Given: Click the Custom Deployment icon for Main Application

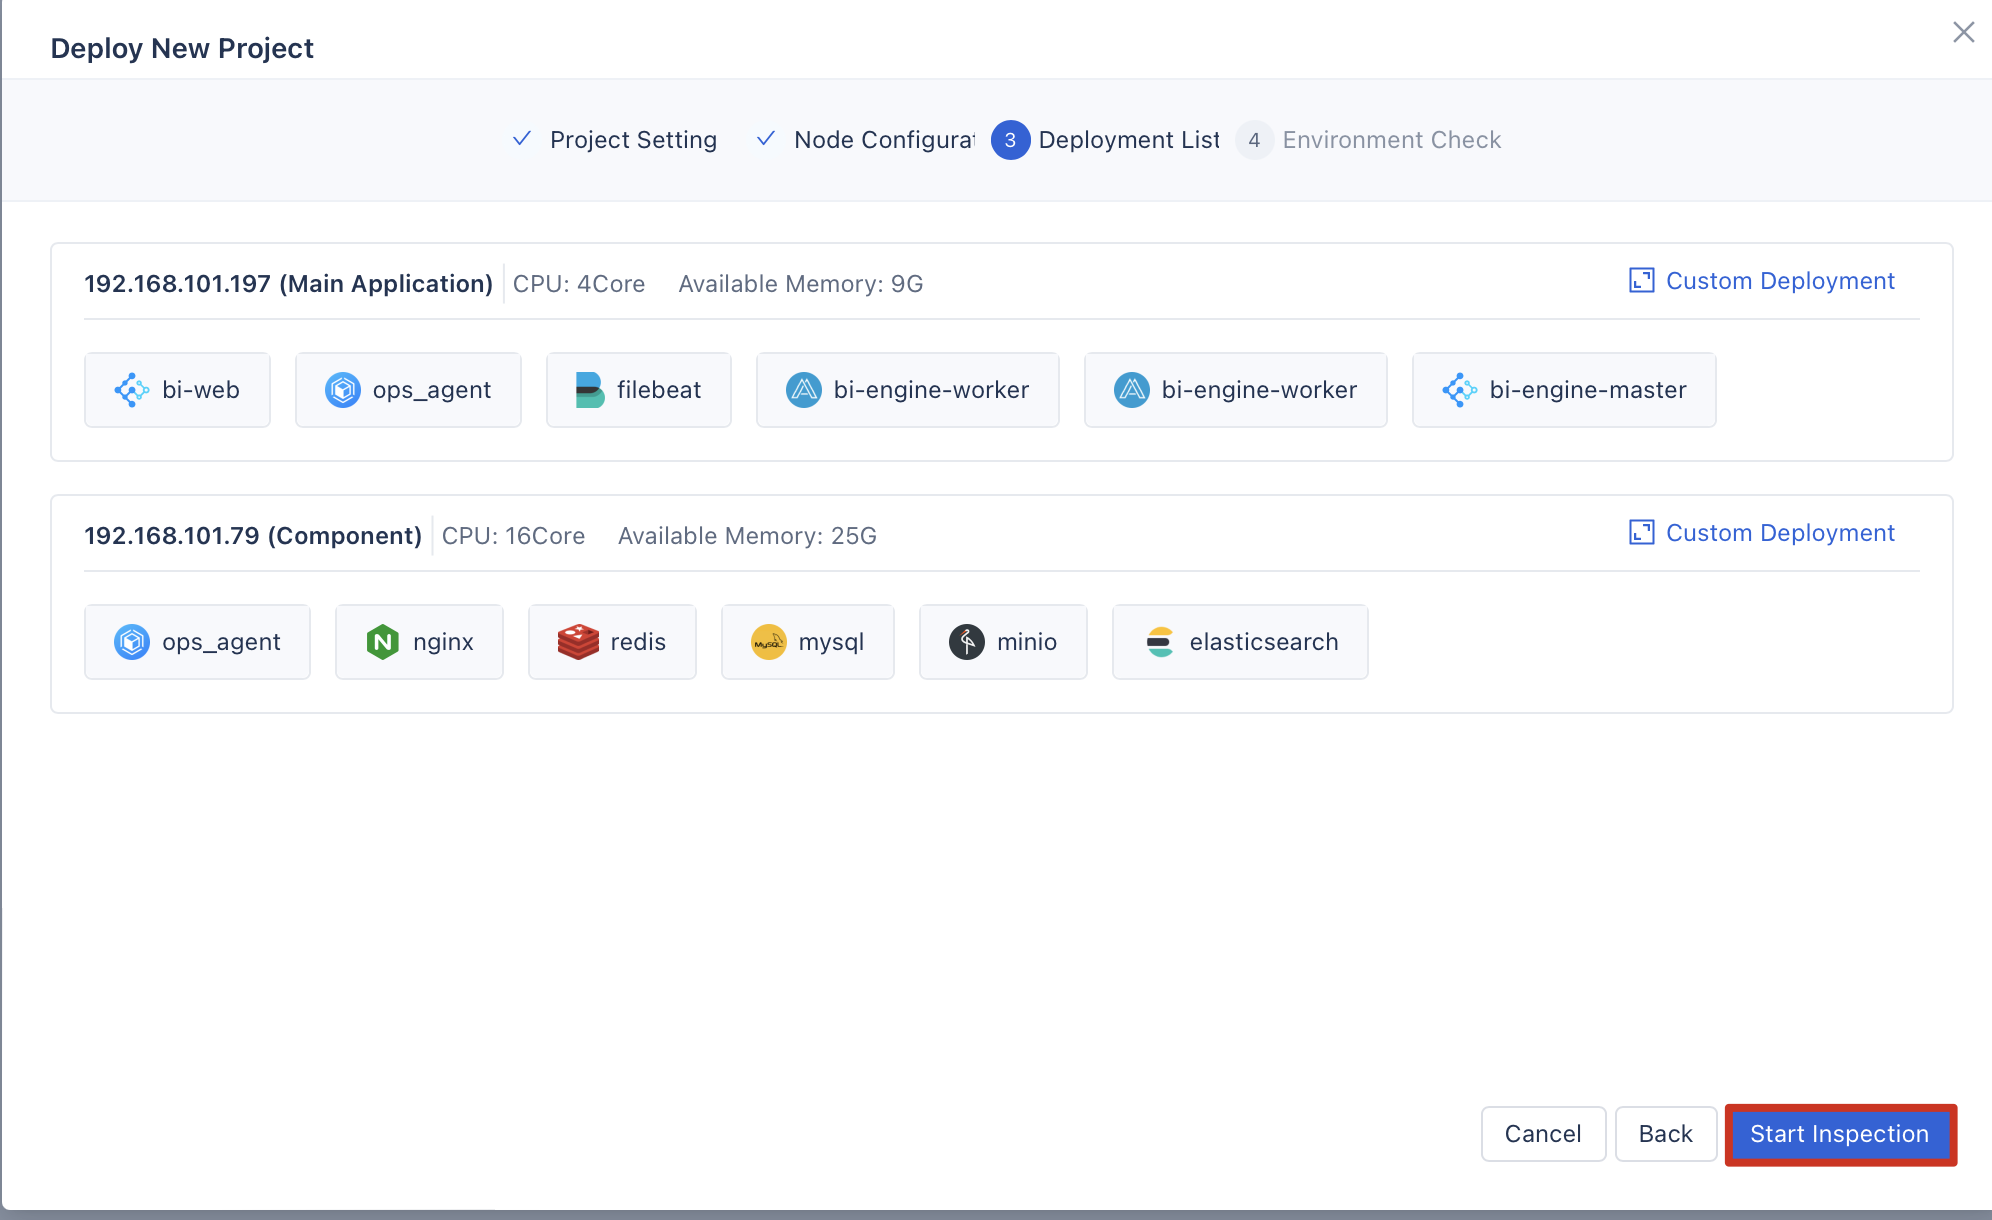Looking at the screenshot, I should (1640, 281).
